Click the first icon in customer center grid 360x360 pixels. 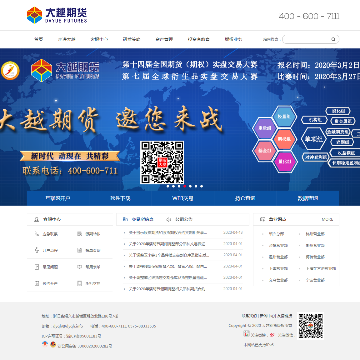point(37,234)
